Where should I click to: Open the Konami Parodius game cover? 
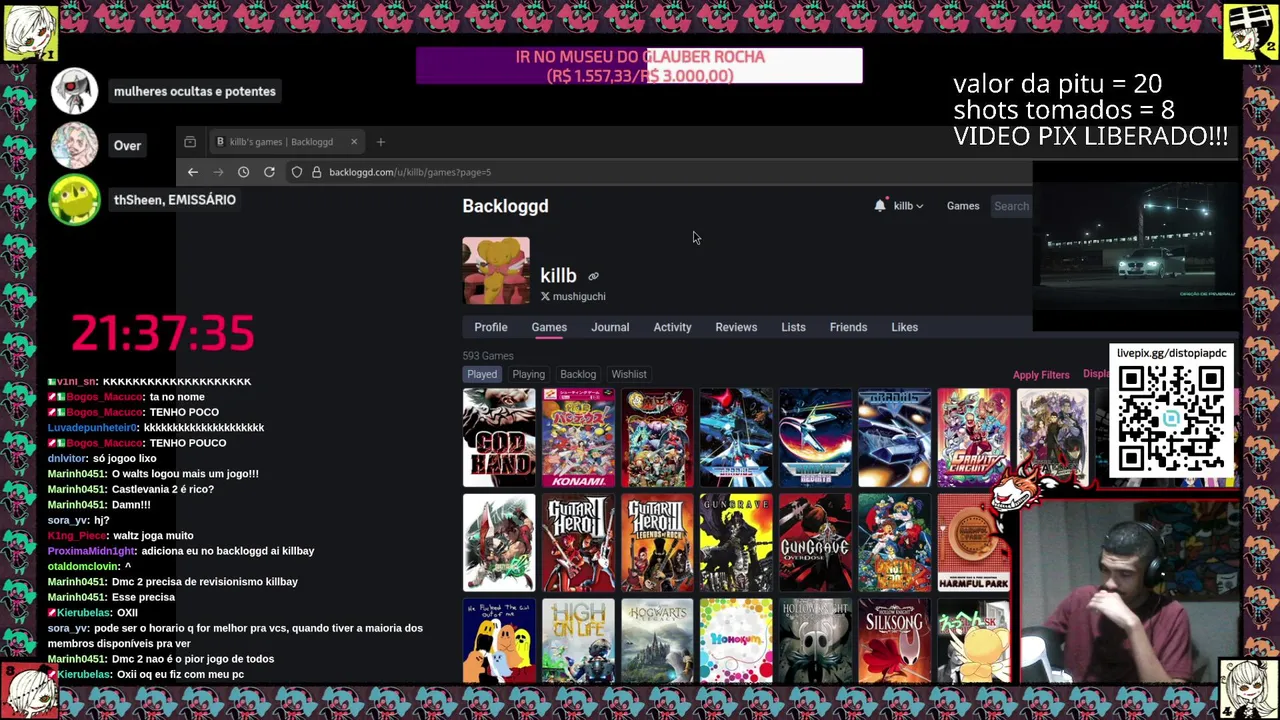pyautogui.click(x=578, y=438)
